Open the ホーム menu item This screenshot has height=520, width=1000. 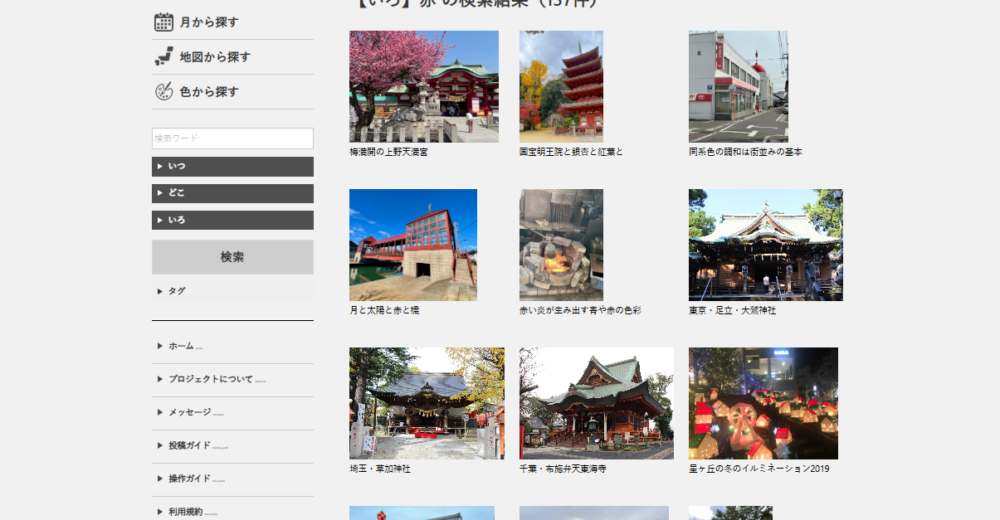[x=185, y=346]
